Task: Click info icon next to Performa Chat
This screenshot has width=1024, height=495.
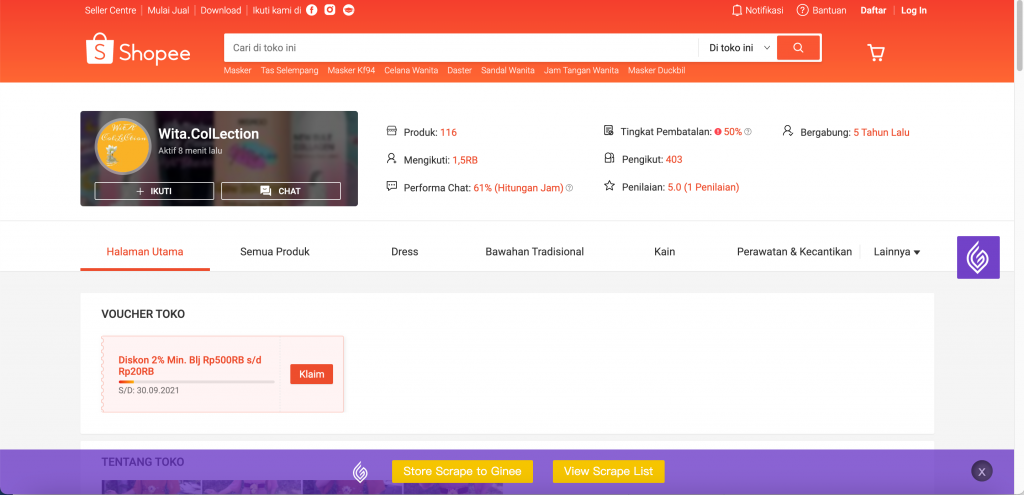Action: 569,188
